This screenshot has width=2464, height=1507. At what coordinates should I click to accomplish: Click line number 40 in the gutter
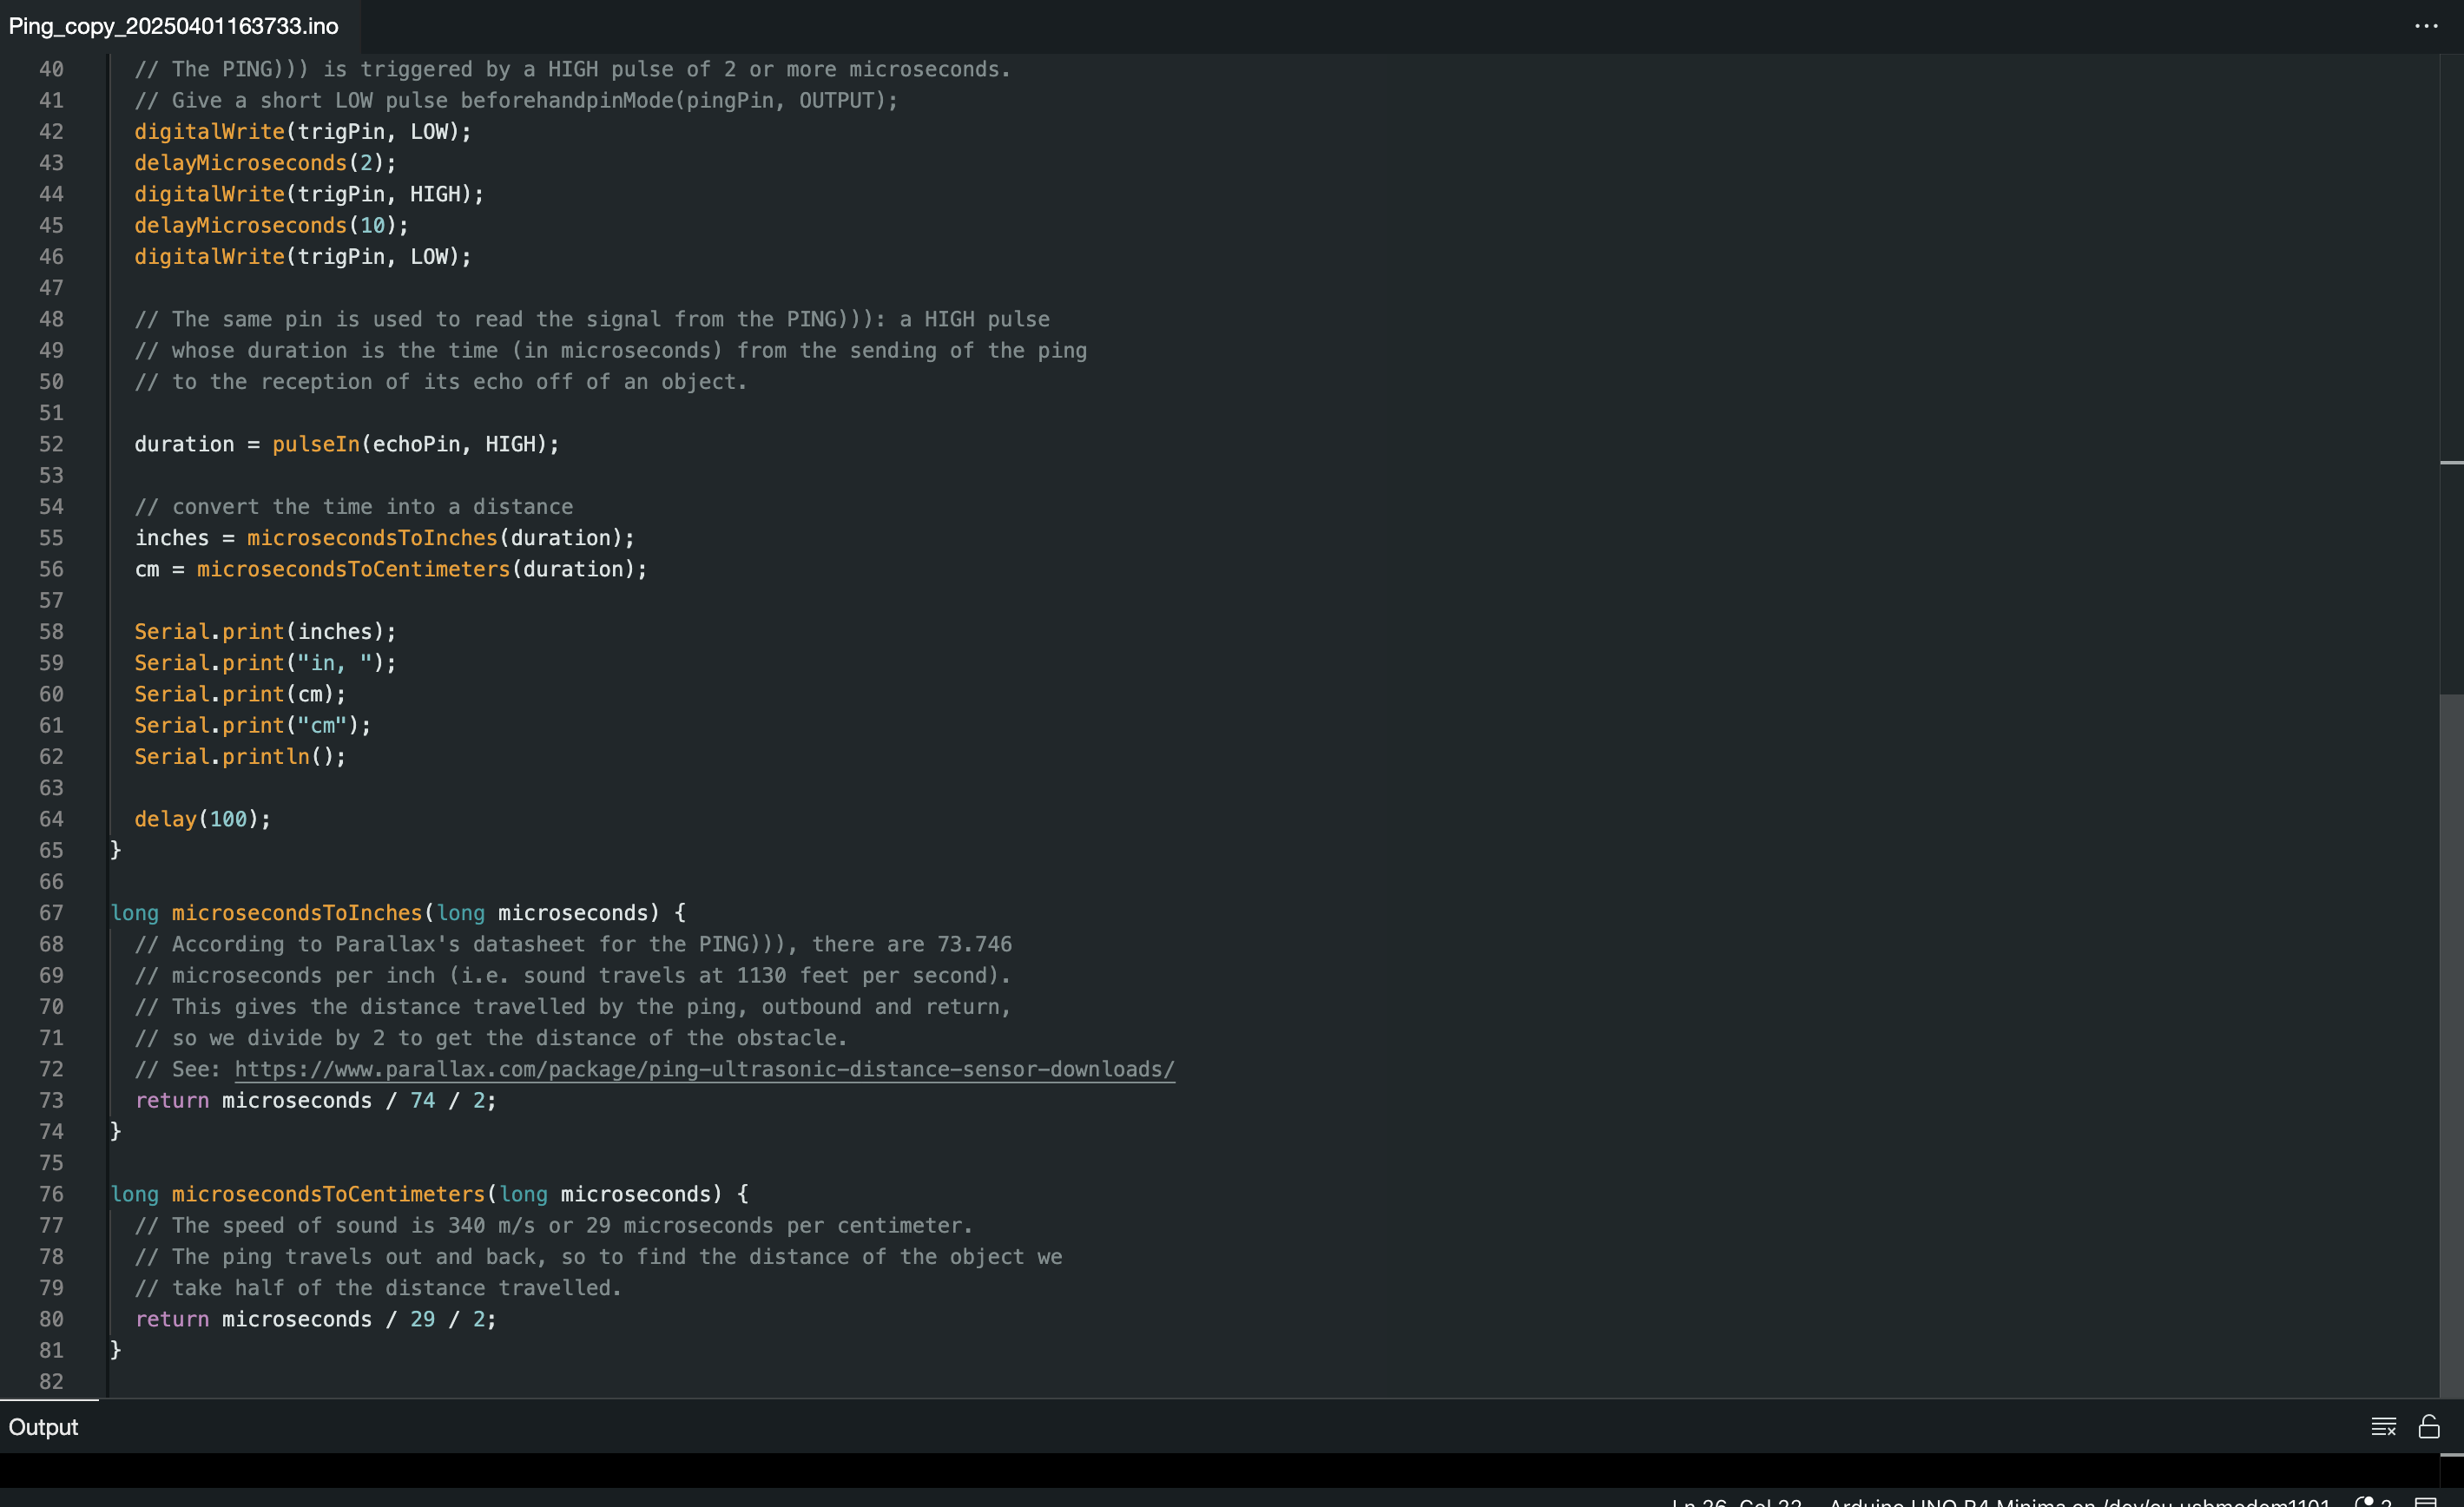(51, 69)
